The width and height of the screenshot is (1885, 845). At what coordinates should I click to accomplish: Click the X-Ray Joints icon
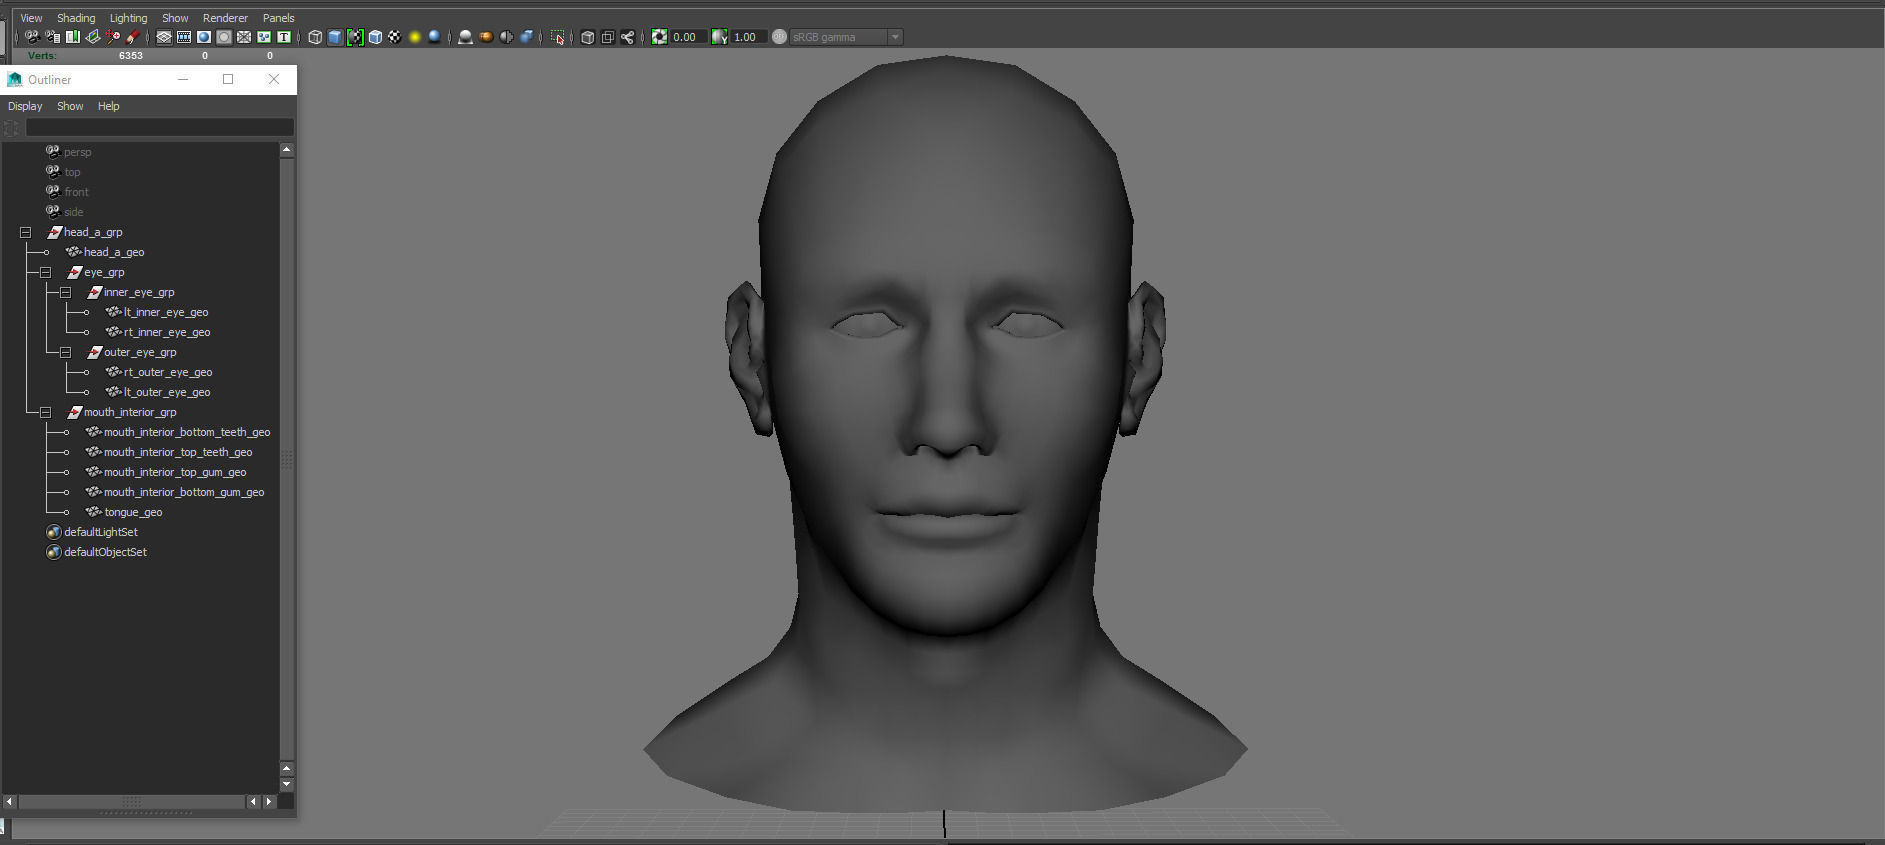(x=627, y=37)
